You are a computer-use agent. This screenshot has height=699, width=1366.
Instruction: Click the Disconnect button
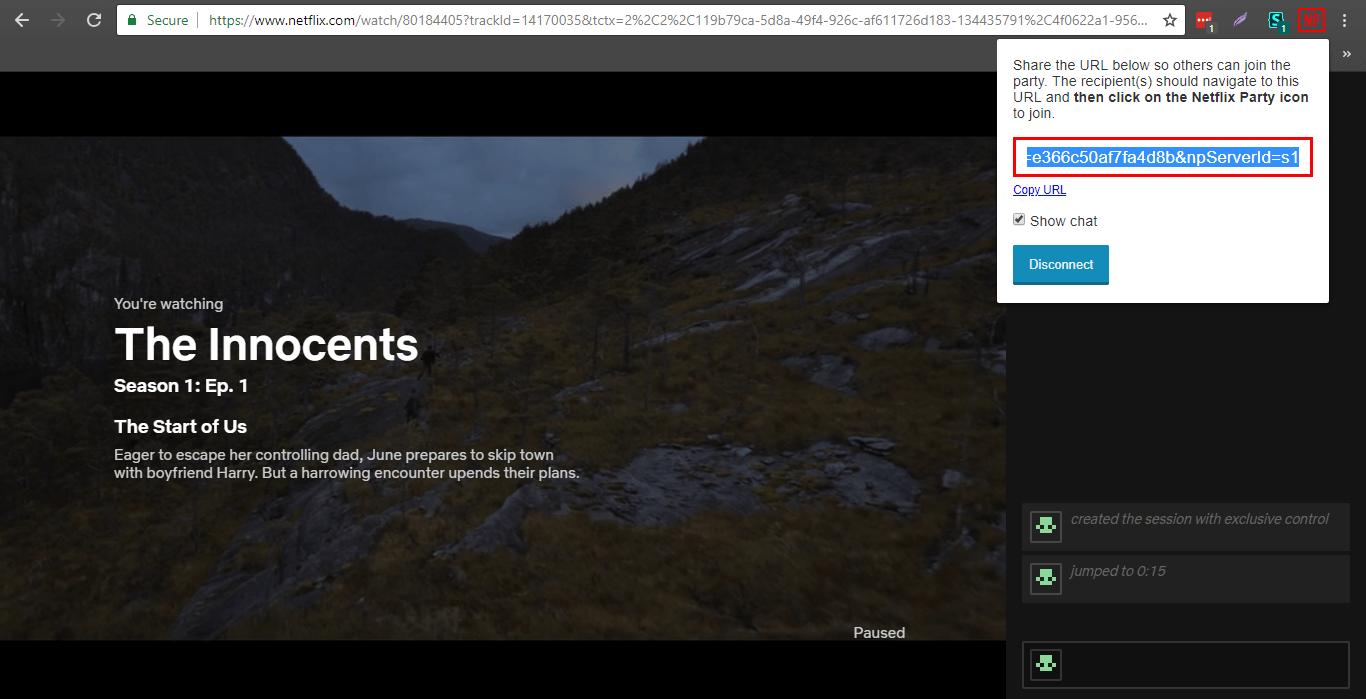1061,265
